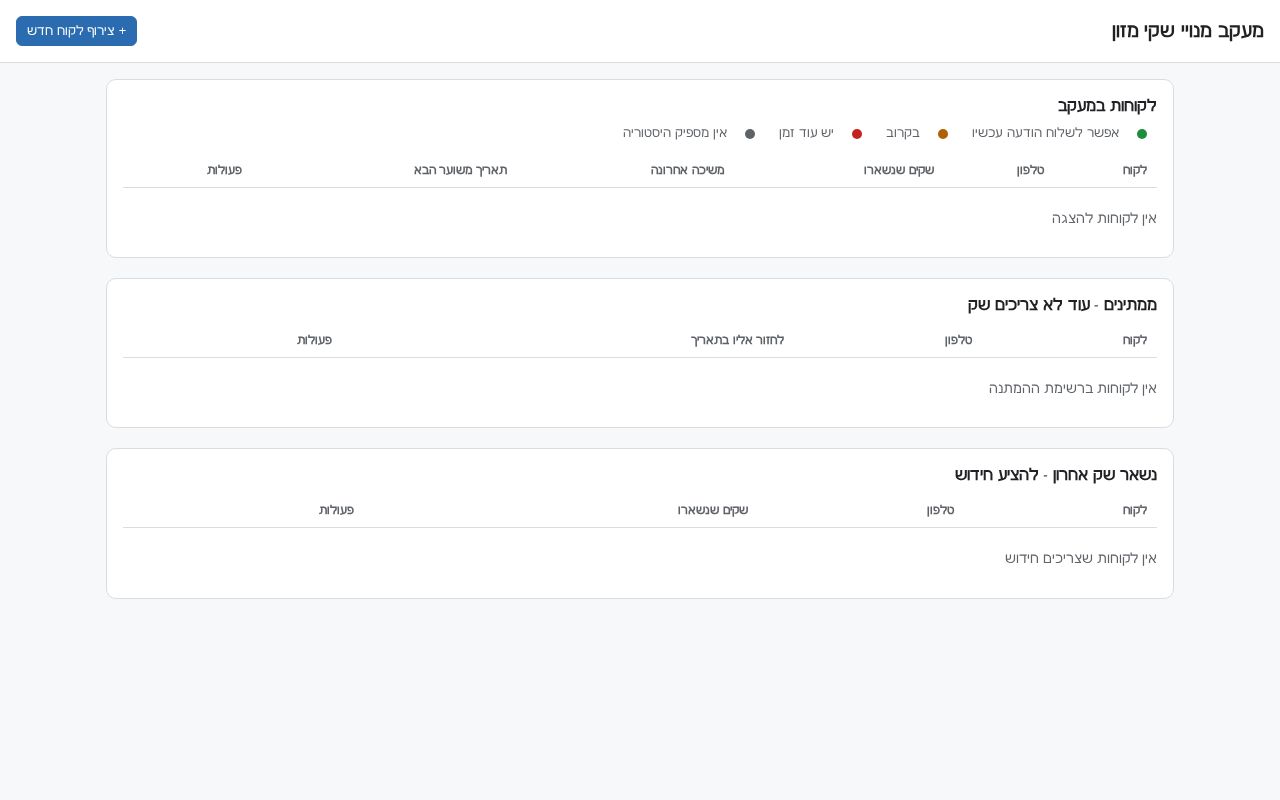Click the page title 'מעקב מנויי שקי מזון'
1280x800 pixels.
click(1188, 31)
